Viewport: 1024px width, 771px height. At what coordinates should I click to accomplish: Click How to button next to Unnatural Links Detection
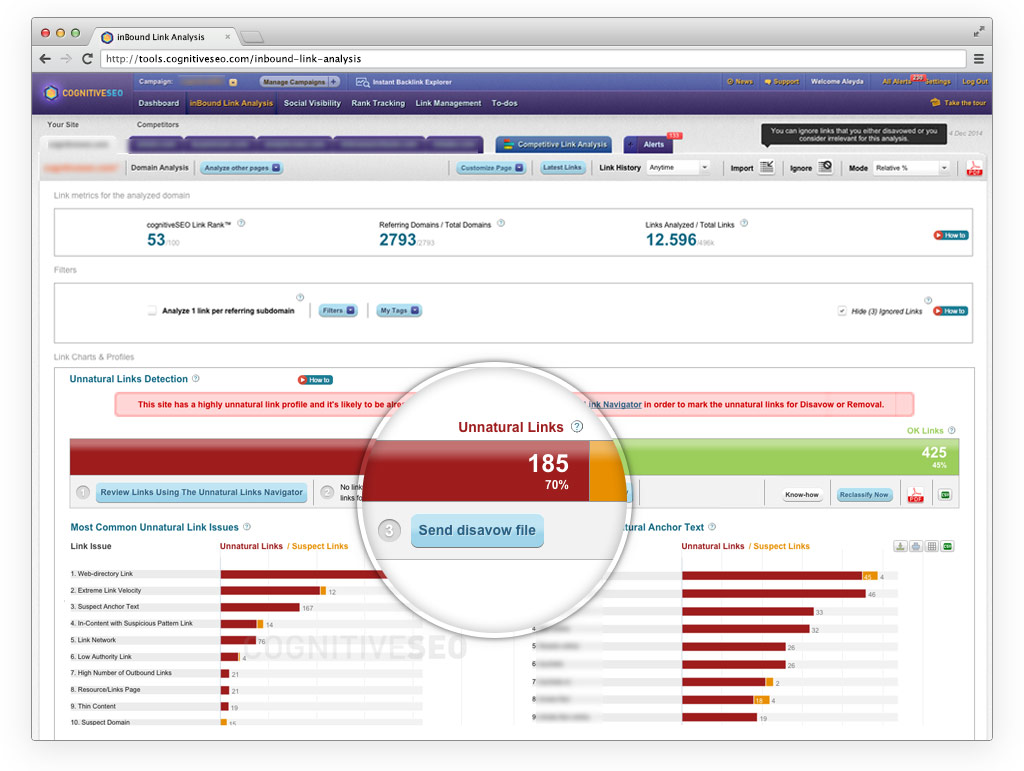point(315,379)
